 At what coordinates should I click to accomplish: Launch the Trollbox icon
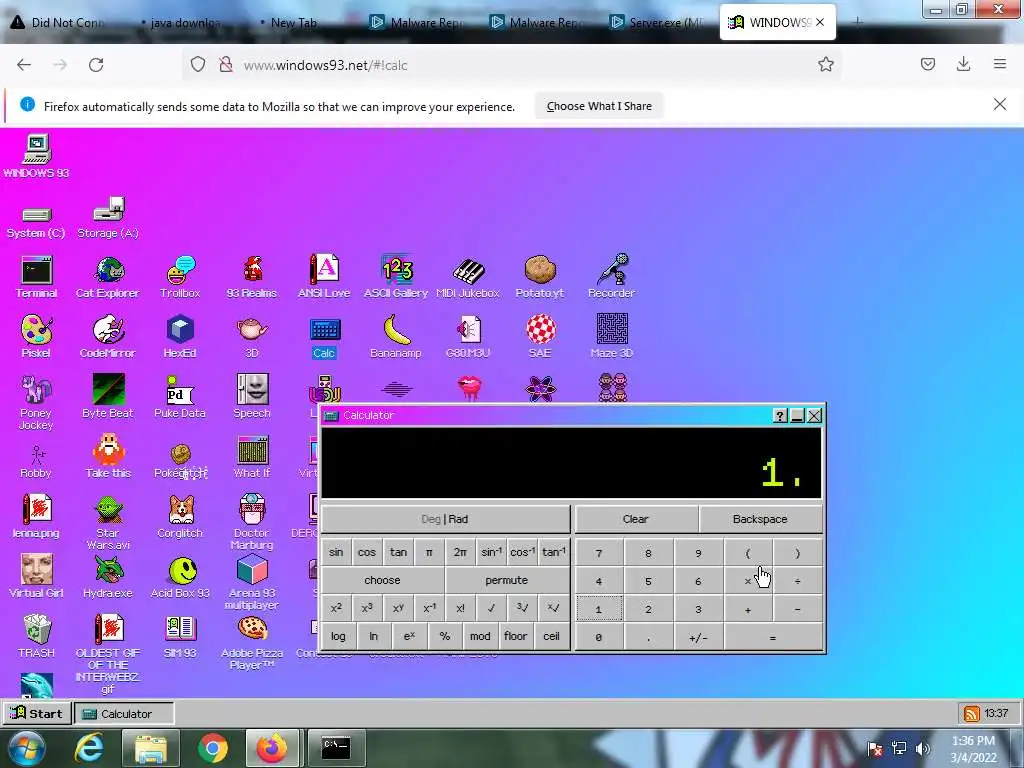180,277
